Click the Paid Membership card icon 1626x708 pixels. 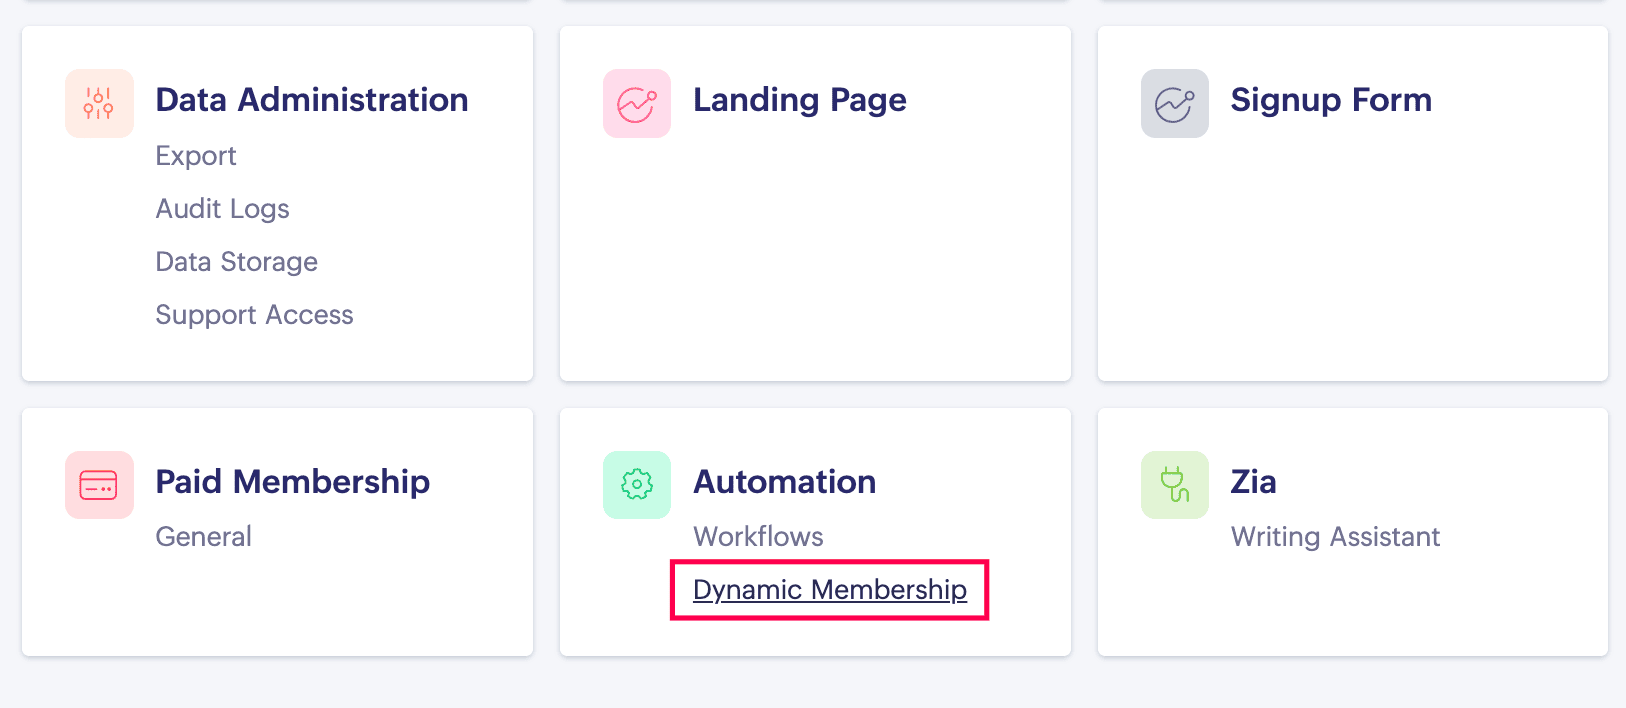tap(99, 485)
